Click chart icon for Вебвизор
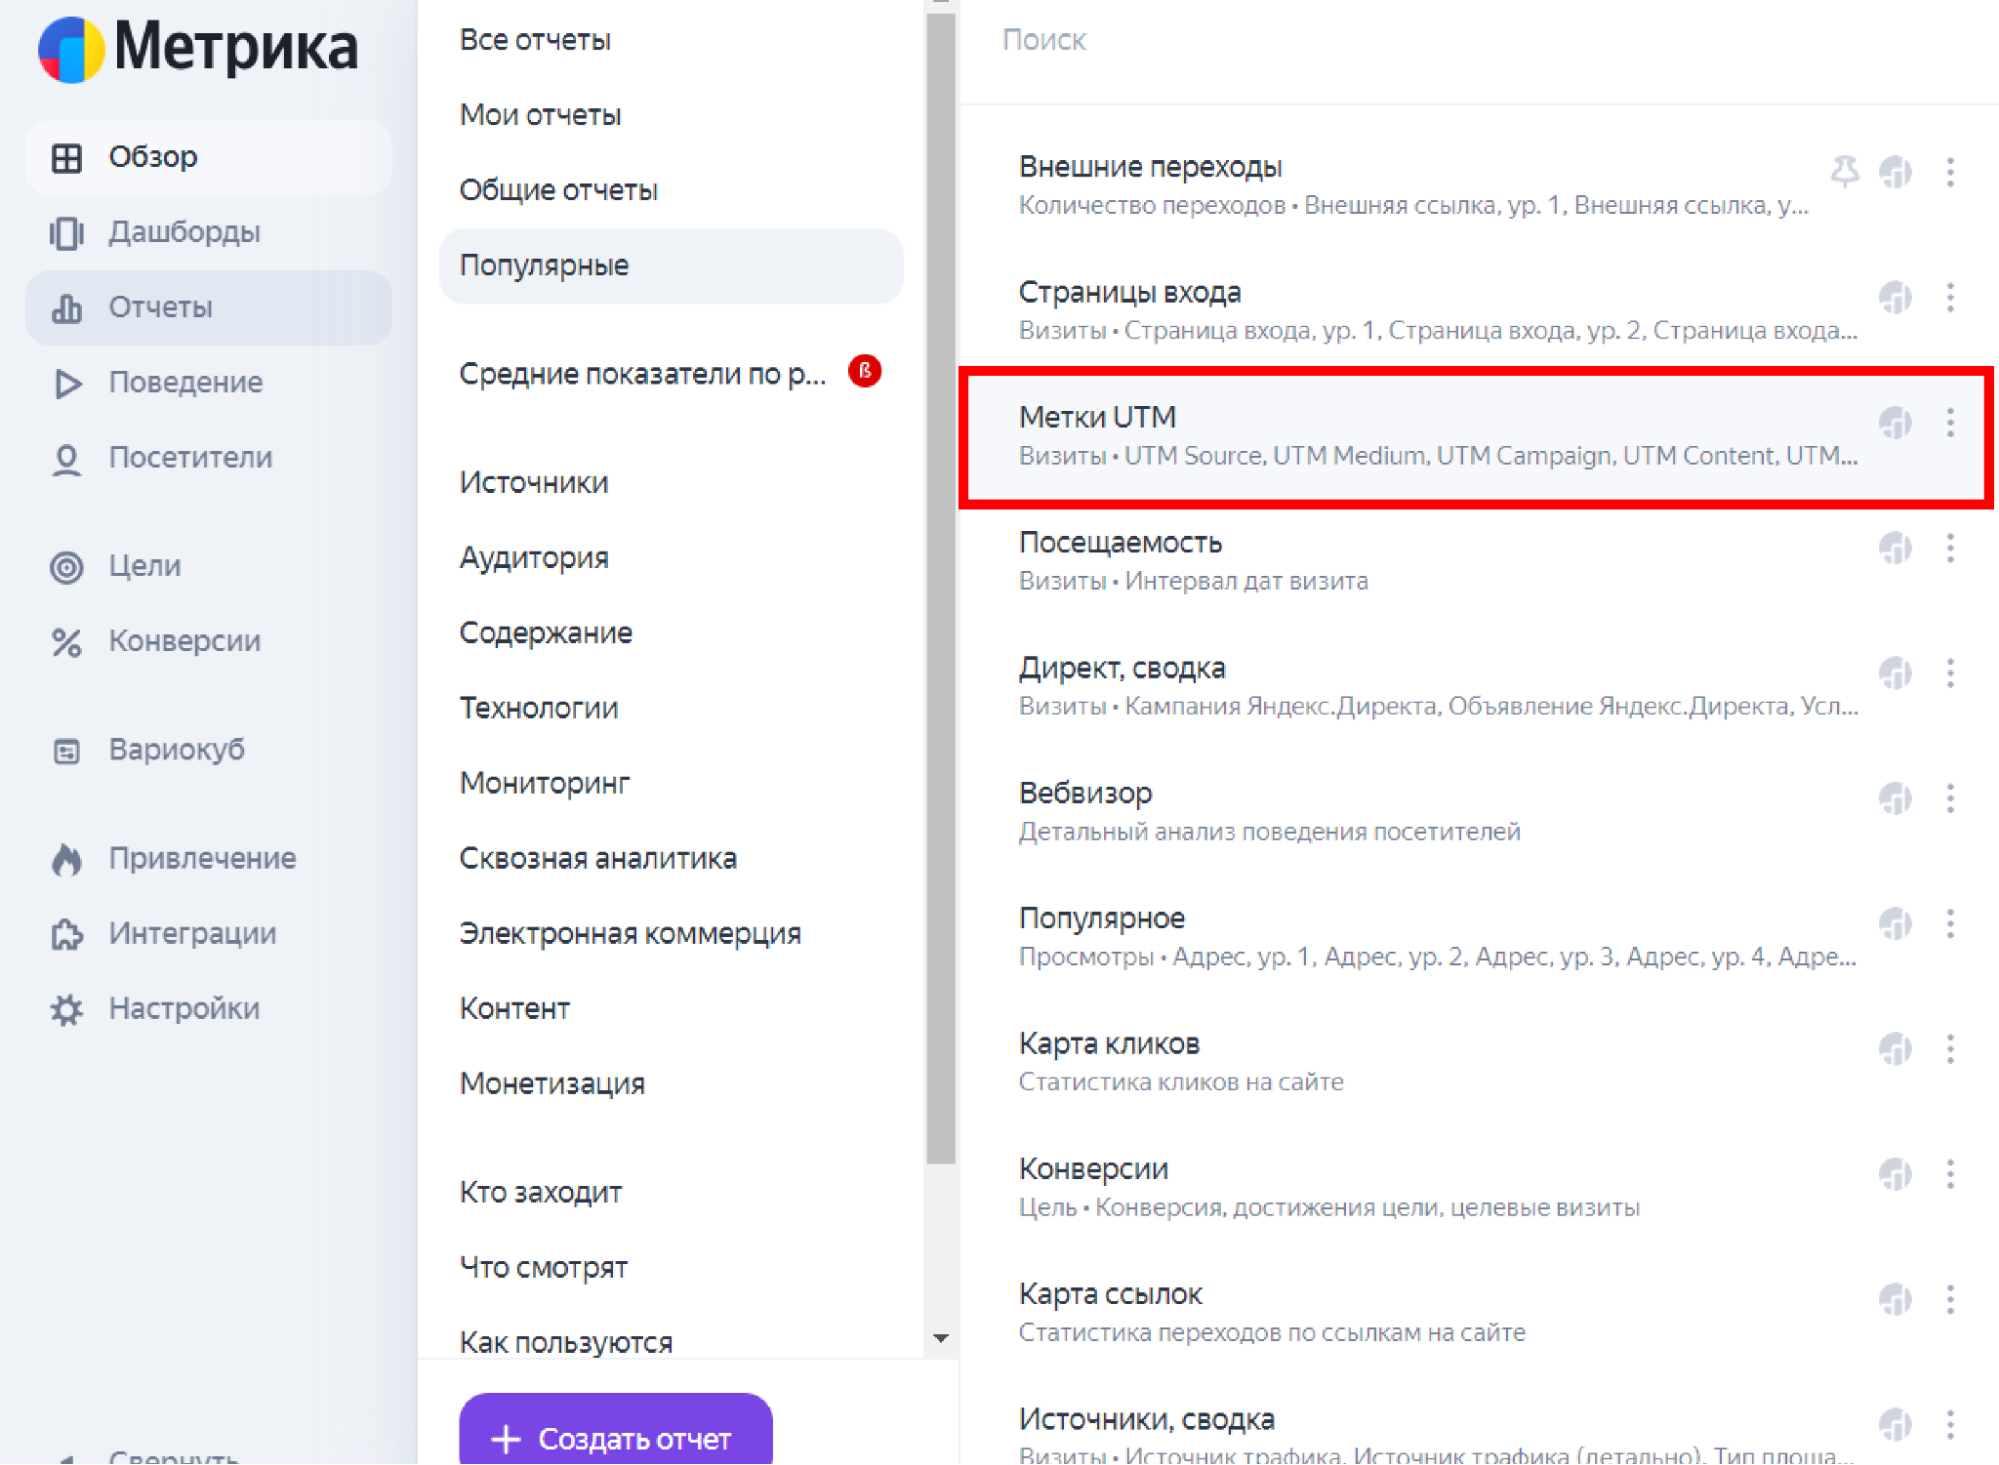The image size is (1999, 1465). (x=1895, y=798)
